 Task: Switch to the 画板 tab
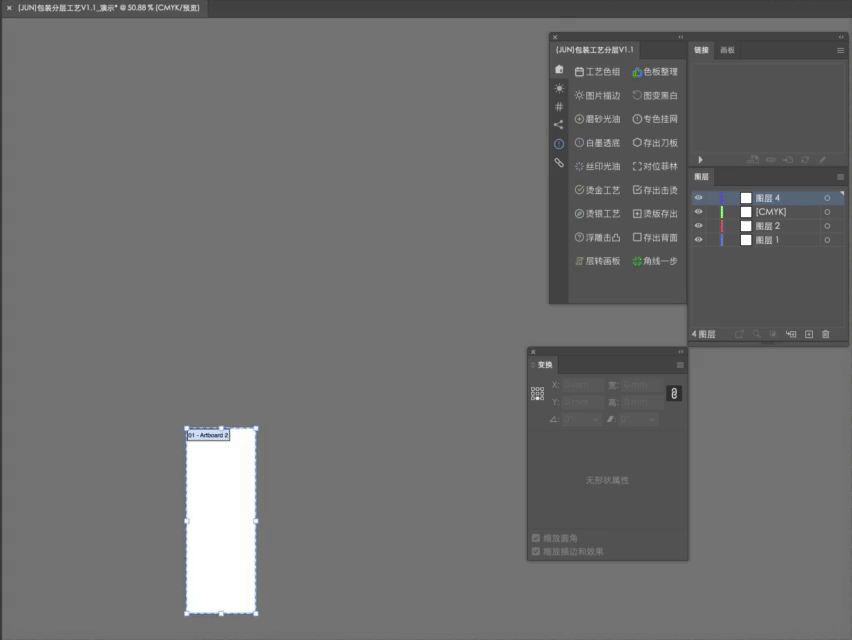[x=728, y=50]
